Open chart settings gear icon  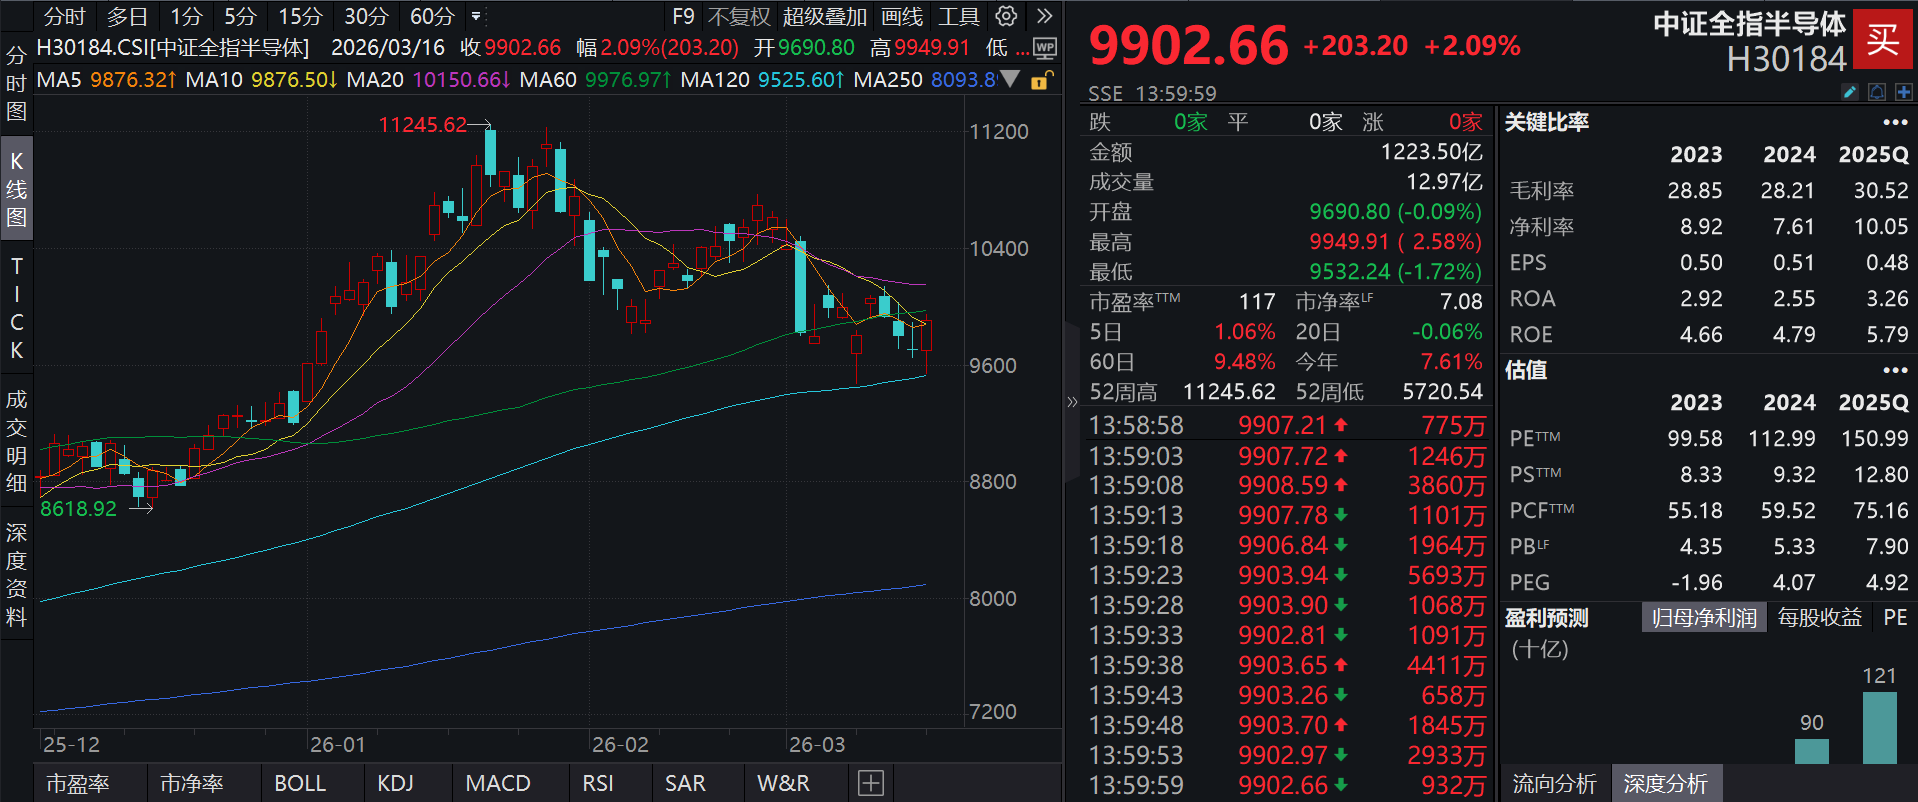coord(1006,16)
